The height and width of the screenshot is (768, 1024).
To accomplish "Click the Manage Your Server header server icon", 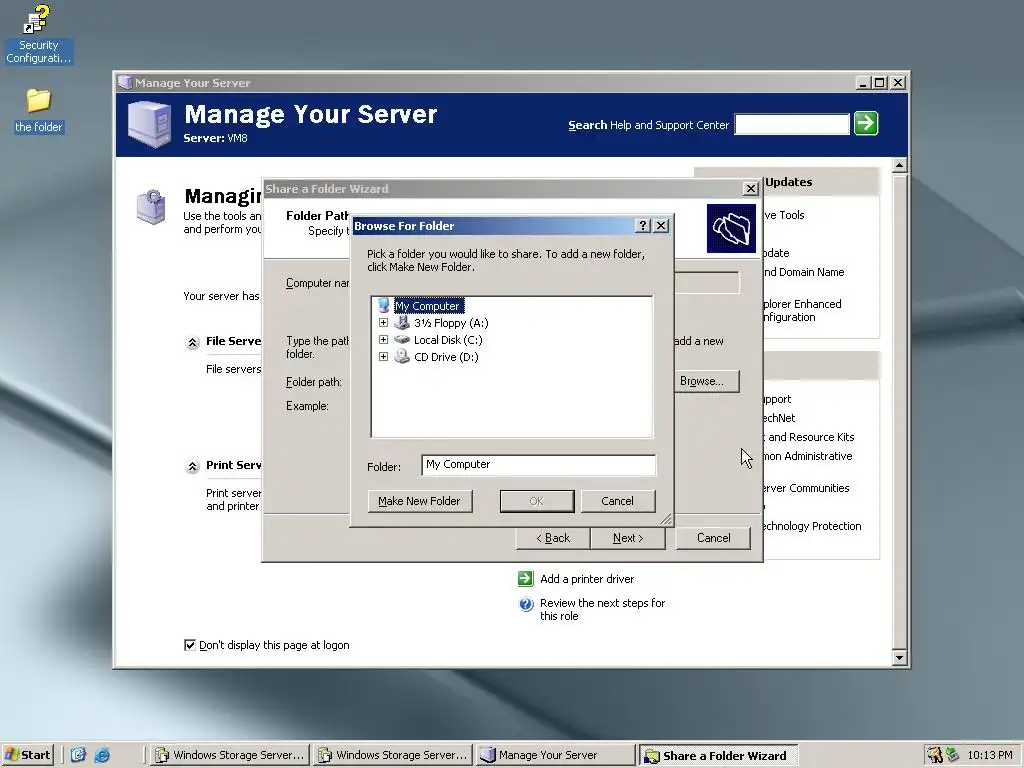I will (150, 124).
